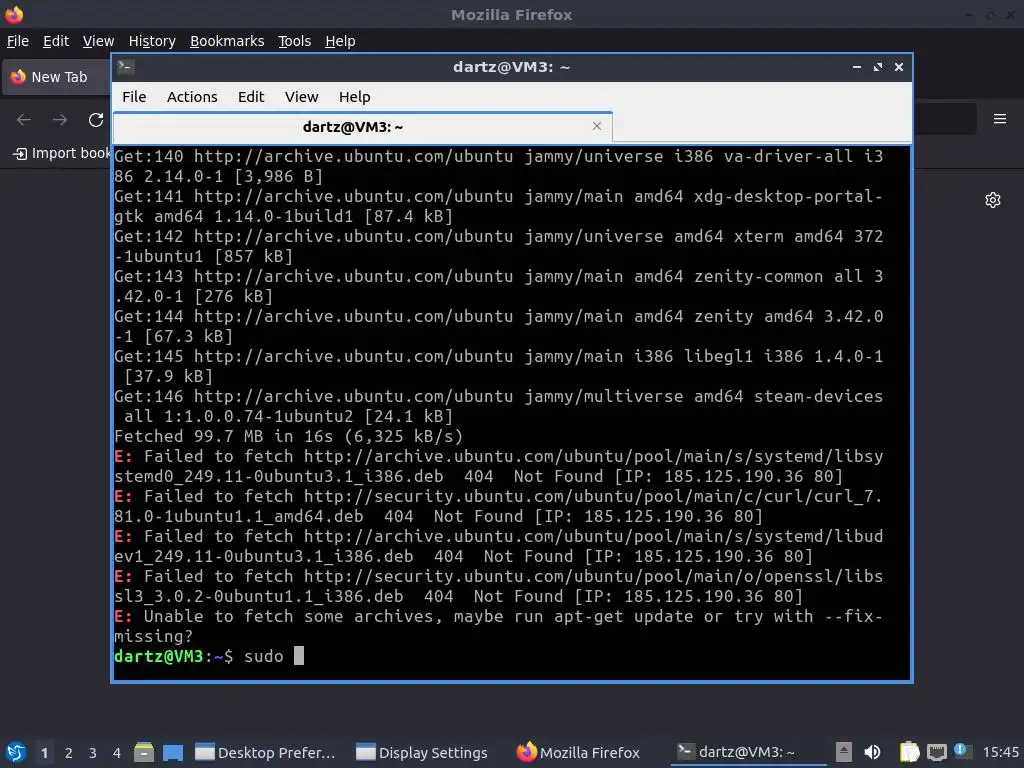Switch to workspace 1
Screen dimensions: 1024x768
pyautogui.click(x=44, y=752)
